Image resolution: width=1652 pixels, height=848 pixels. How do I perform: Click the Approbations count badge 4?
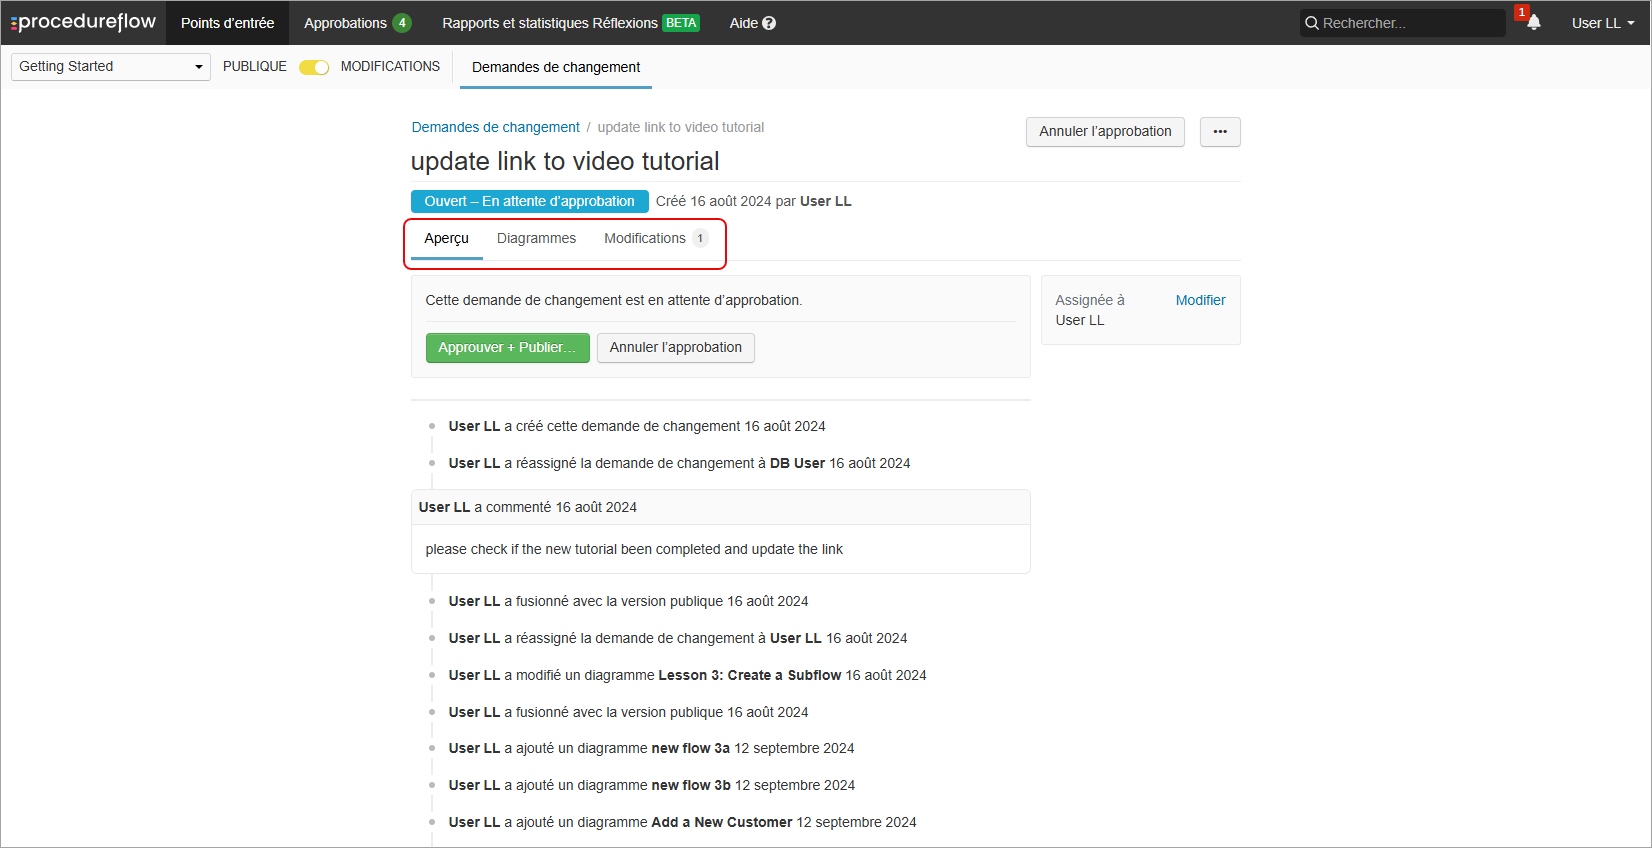pyautogui.click(x=402, y=23)
